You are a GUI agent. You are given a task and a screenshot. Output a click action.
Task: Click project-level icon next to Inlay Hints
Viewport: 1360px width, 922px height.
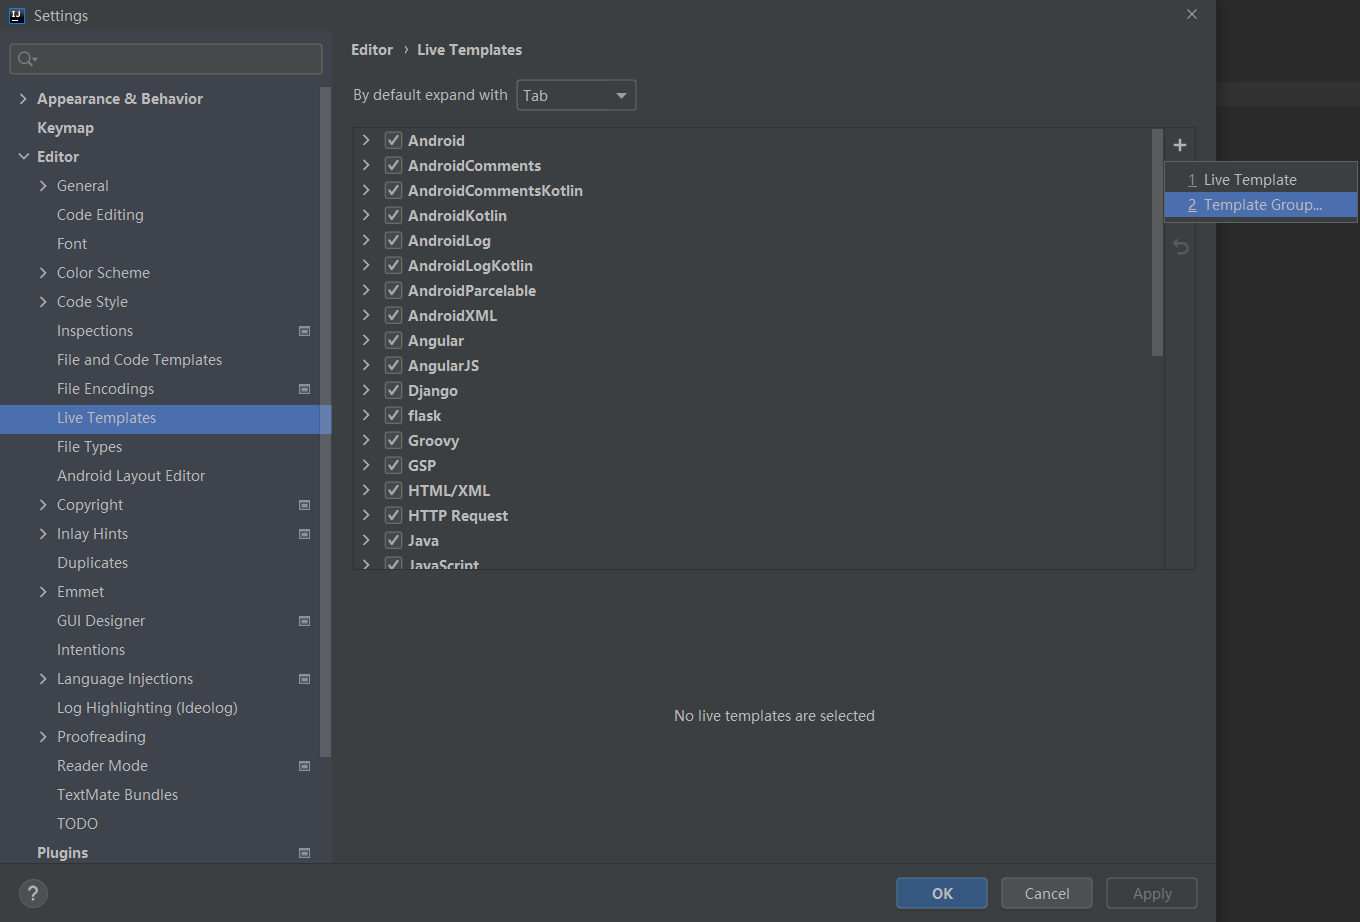(x=305, y=534)
